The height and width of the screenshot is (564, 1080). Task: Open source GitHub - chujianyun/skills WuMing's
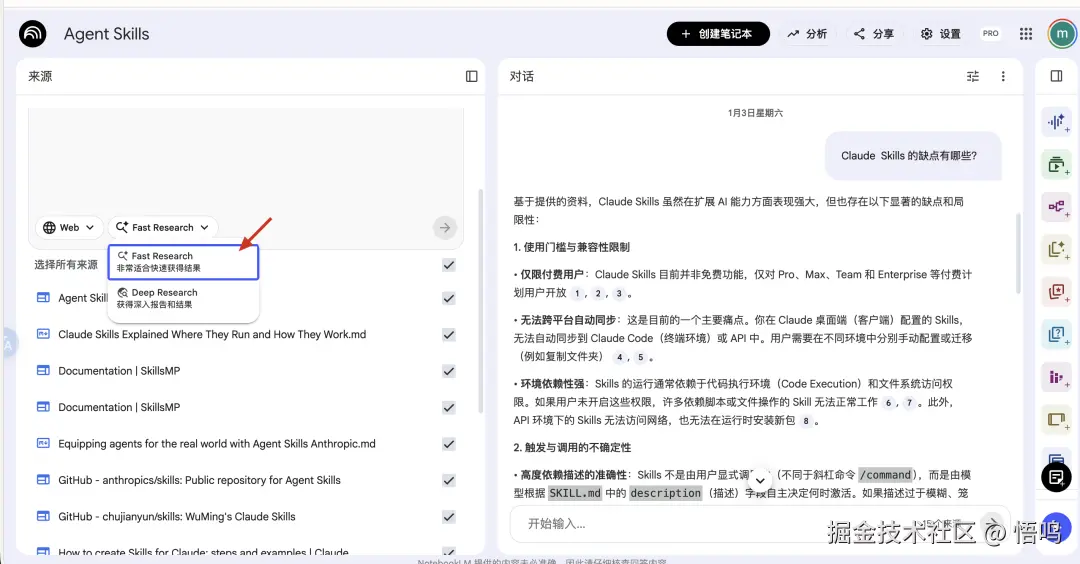pyautogui.click(x=176, y=516)
